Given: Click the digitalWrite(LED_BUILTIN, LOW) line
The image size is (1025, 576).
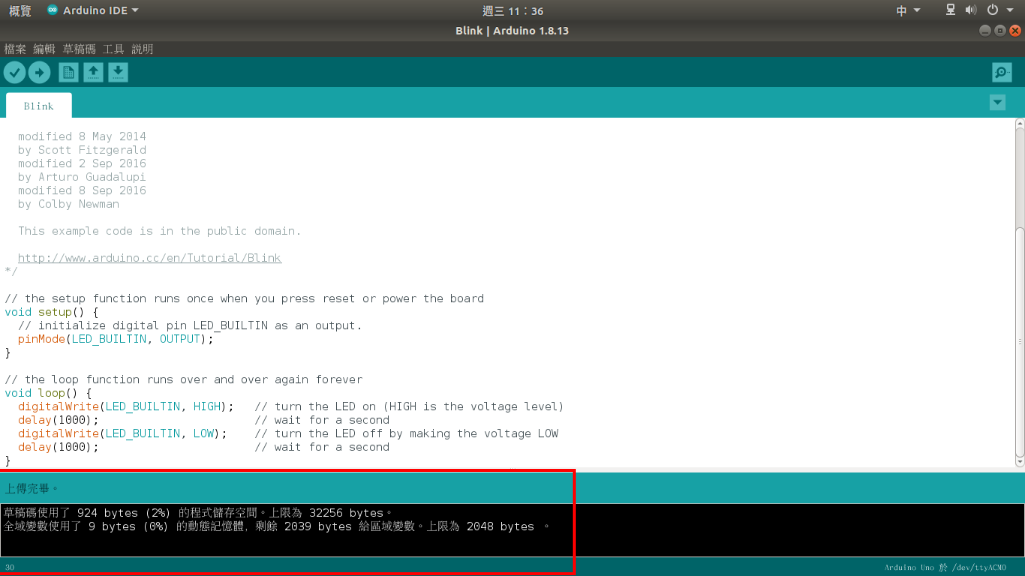Looking at the screenshot, I should tap(122, 433).
